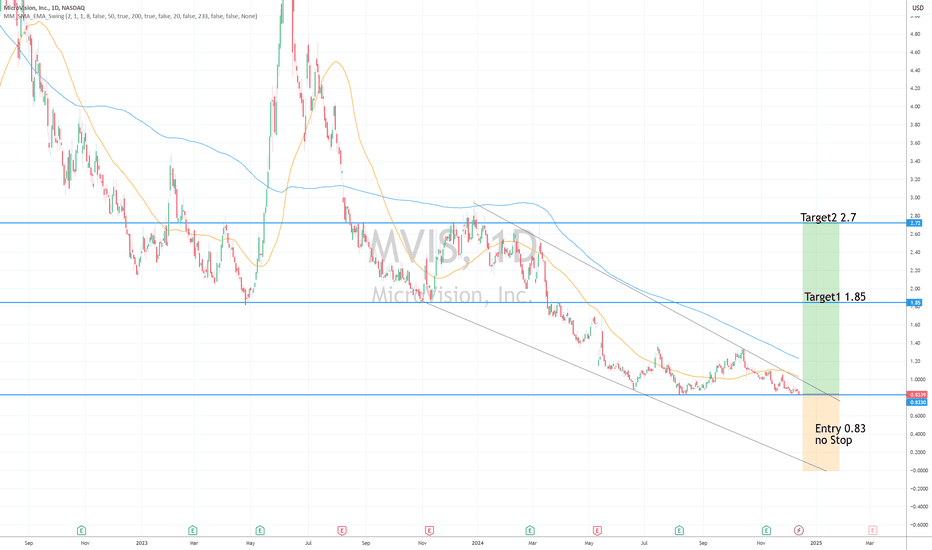Click the MicroVision, Inc., 1D, NASDAQ symbol title
Screen dimensions: 932x550
tap(44, 8)
